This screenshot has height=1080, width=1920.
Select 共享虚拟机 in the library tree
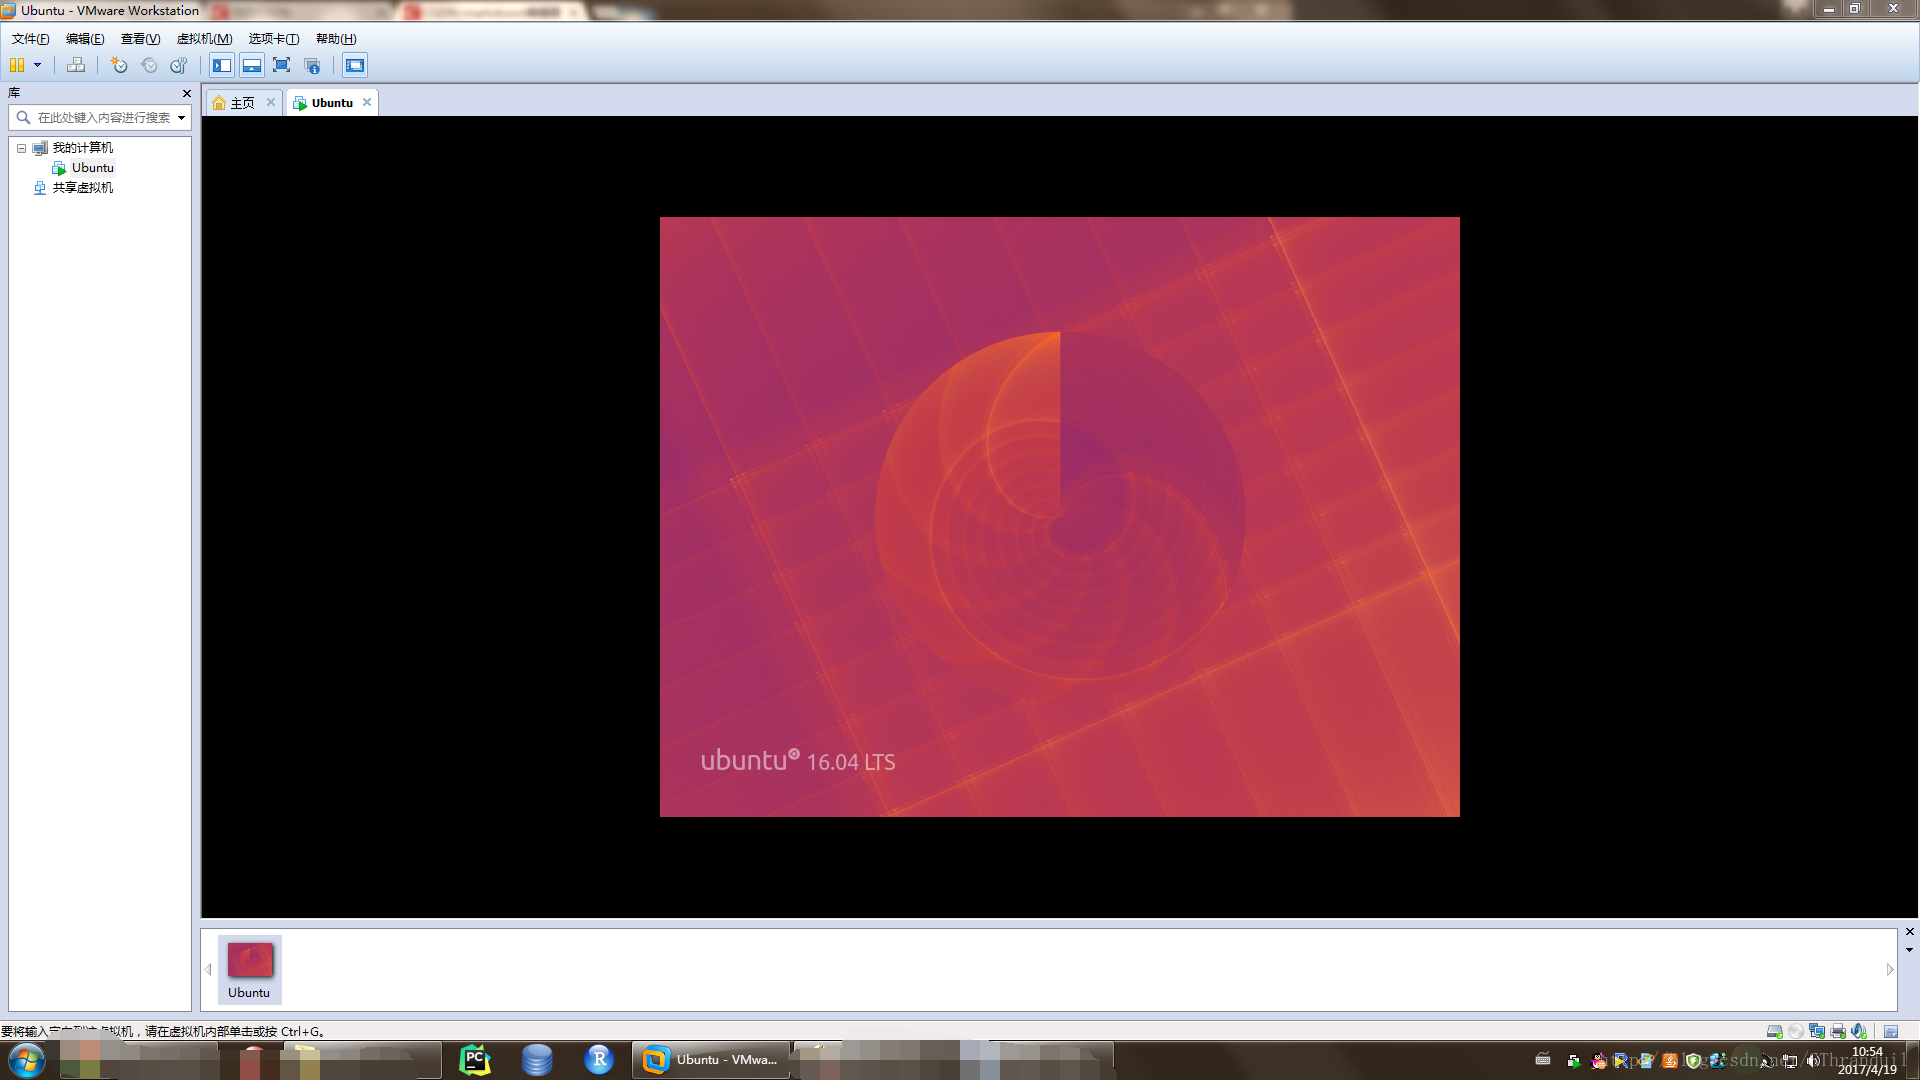pos(82,188)
